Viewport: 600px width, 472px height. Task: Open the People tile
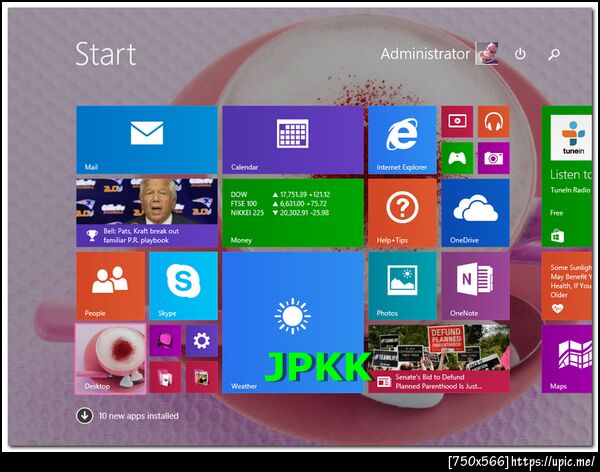110,286
